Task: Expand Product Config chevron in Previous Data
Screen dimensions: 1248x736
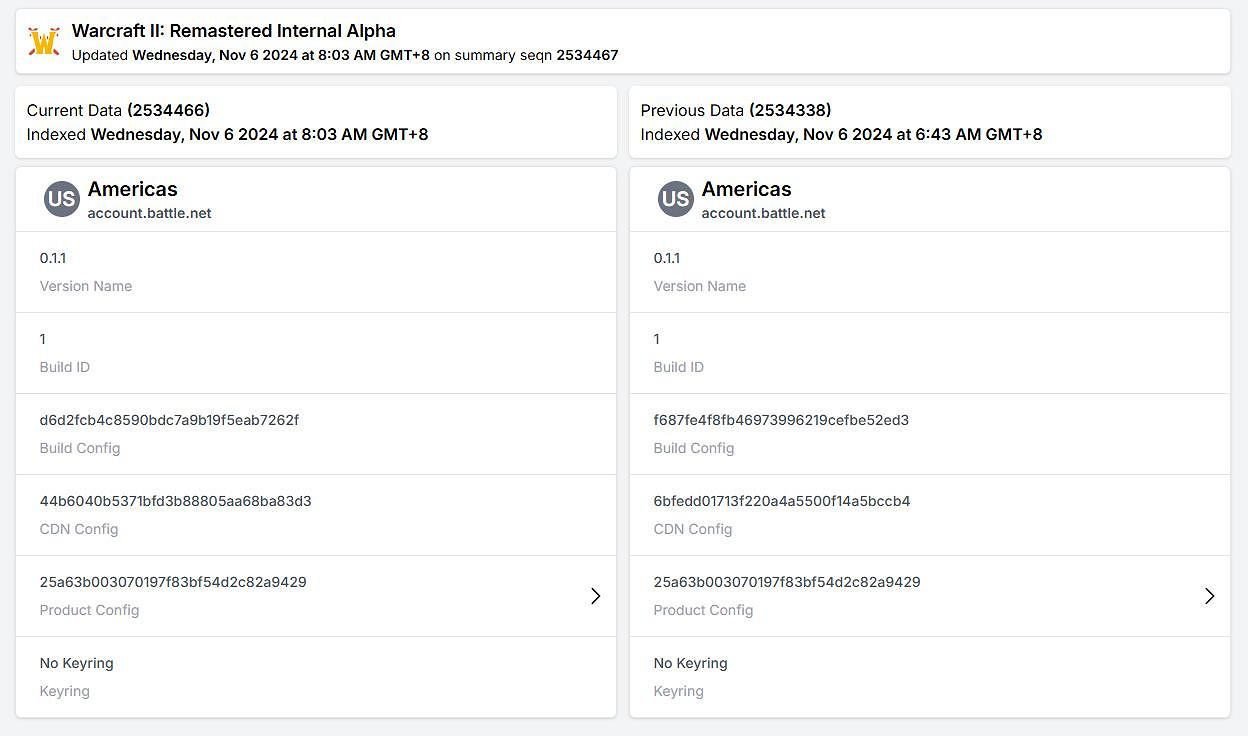Action: pos(1209,596)
